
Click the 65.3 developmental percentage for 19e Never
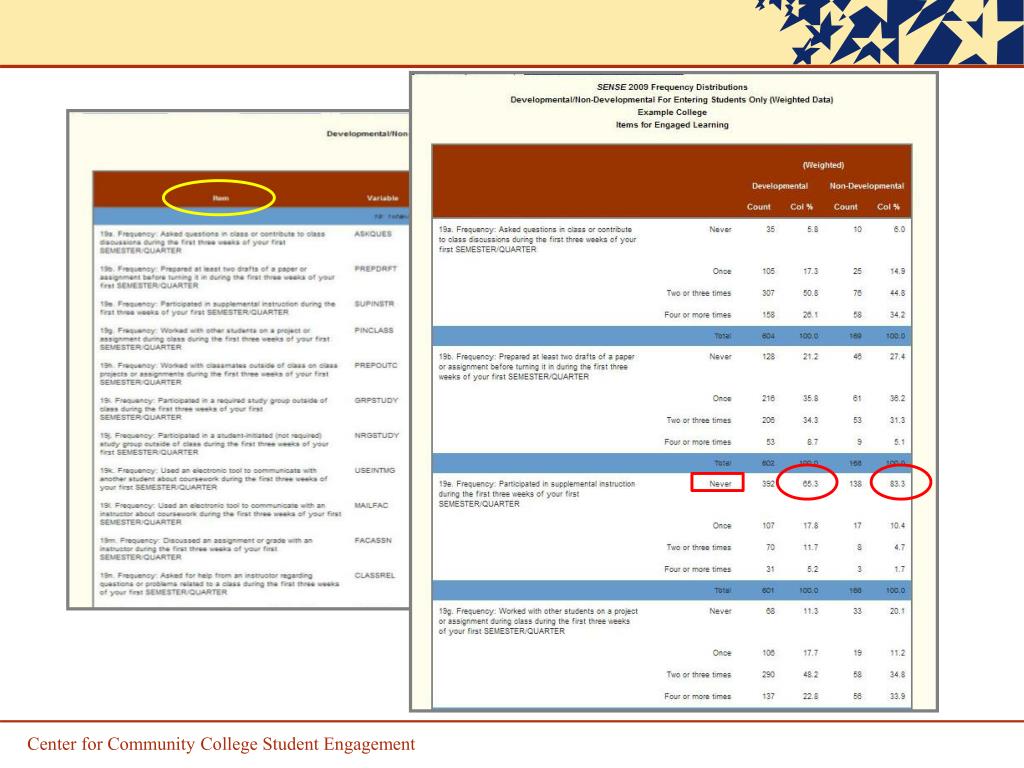tap(810, 484)
